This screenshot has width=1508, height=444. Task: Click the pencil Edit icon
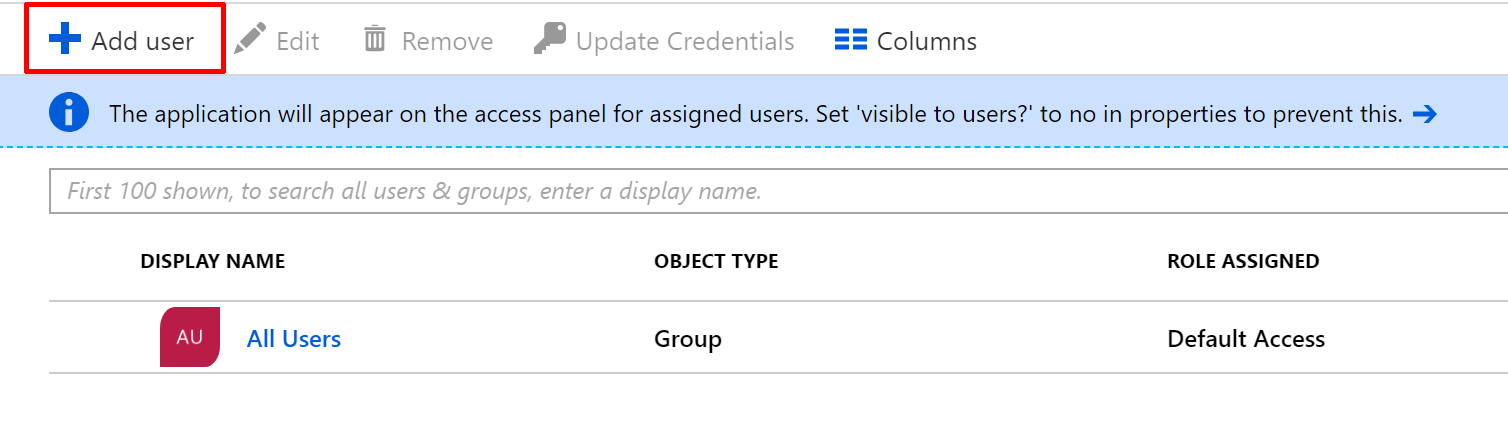[250, 41]
